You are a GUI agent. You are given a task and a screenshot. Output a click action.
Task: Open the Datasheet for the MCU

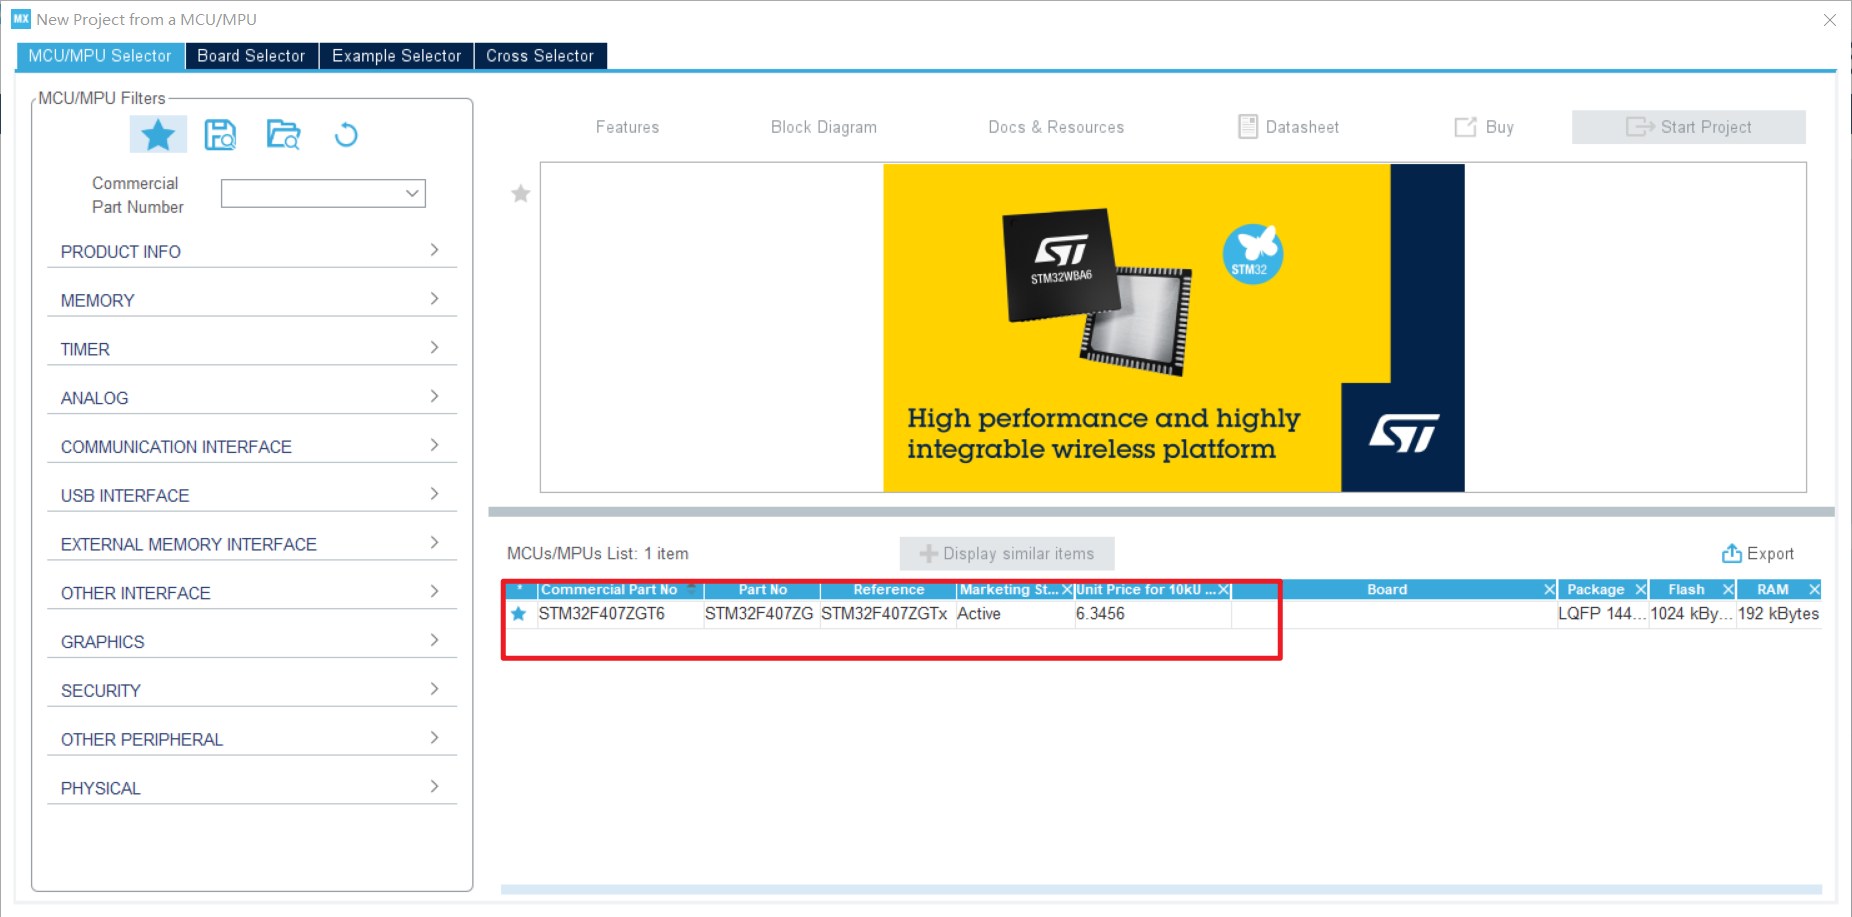pyautogui.click(x=1288, y=127)
